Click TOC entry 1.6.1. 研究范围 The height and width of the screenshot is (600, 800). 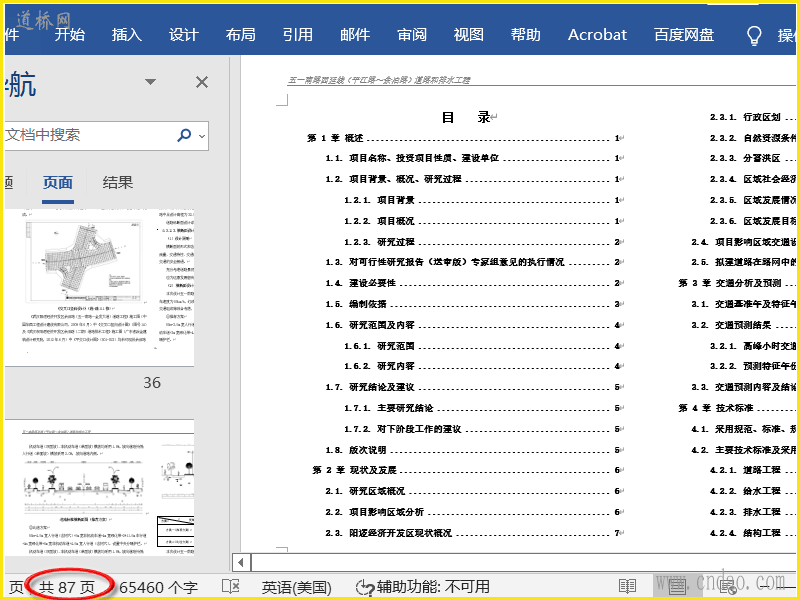click(484, 346)
